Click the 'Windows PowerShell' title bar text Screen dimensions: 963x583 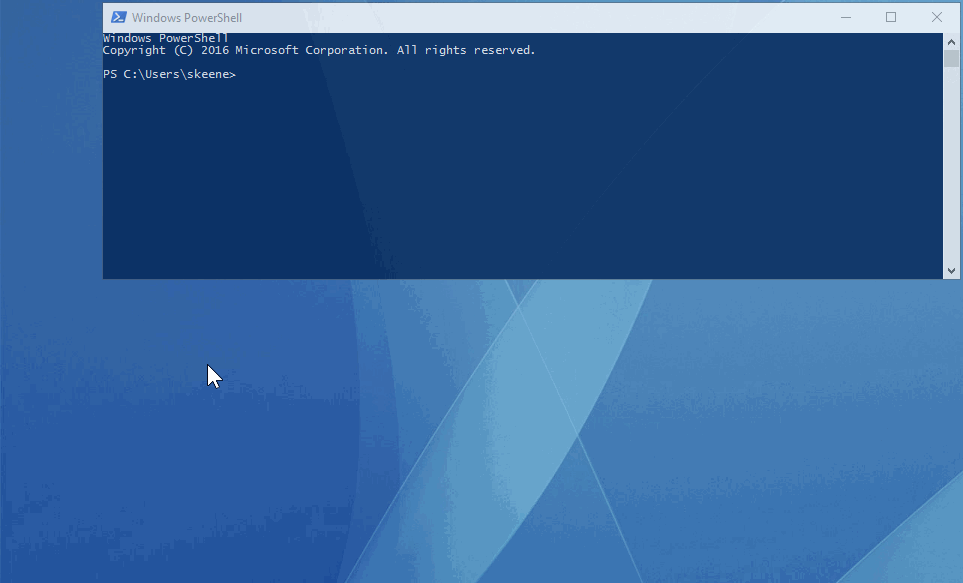(x=187, y=18)
